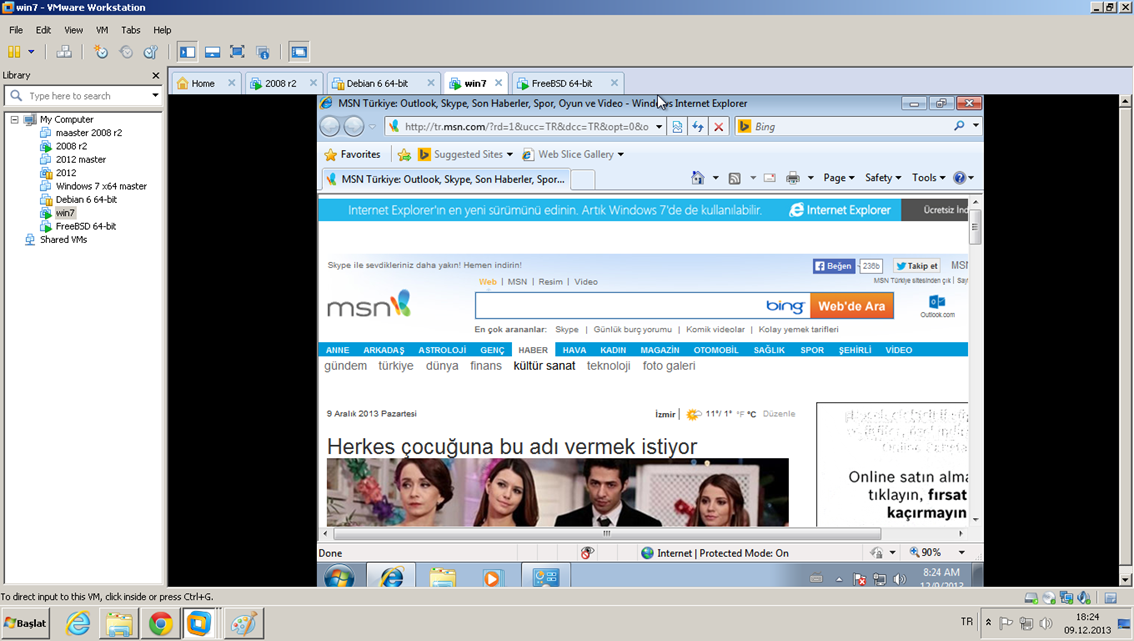Open the zoom level 90% dropdown

point(962,553)
